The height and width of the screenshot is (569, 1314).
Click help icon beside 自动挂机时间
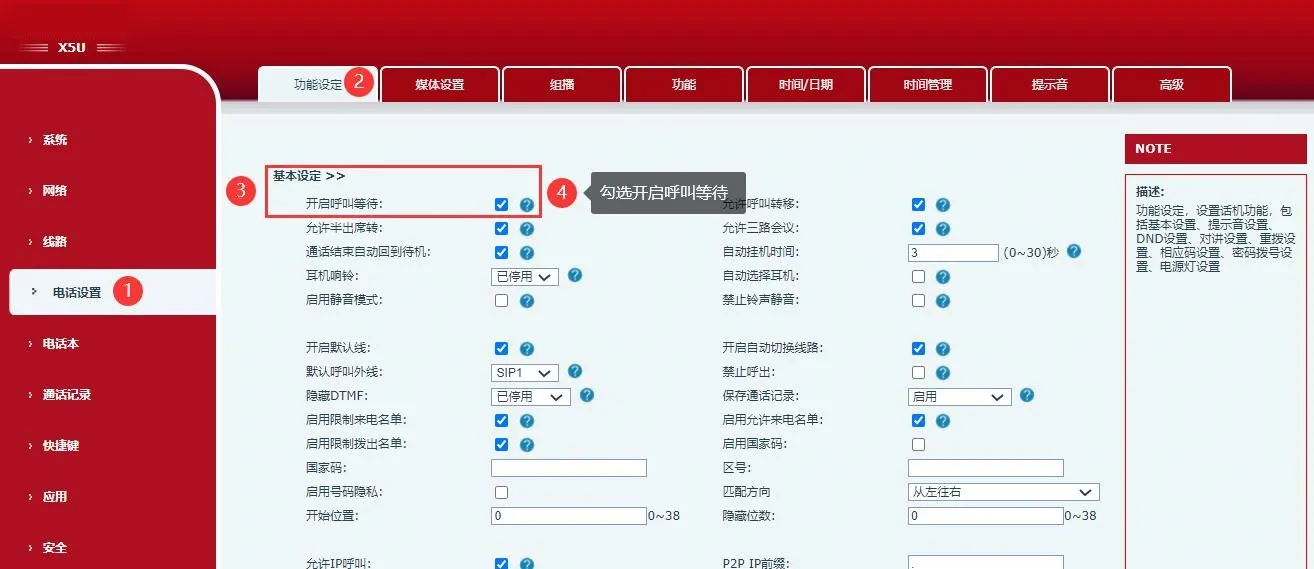[x=1074, y=252]
